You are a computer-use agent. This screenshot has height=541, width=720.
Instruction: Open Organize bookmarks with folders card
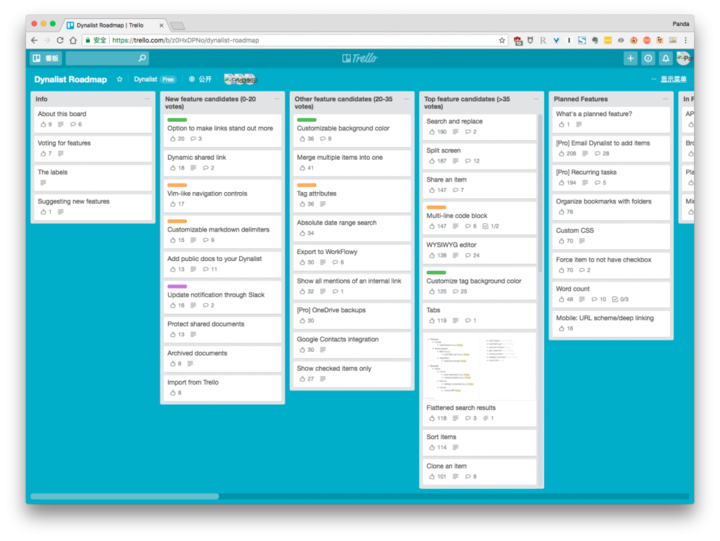coord(611,207)
